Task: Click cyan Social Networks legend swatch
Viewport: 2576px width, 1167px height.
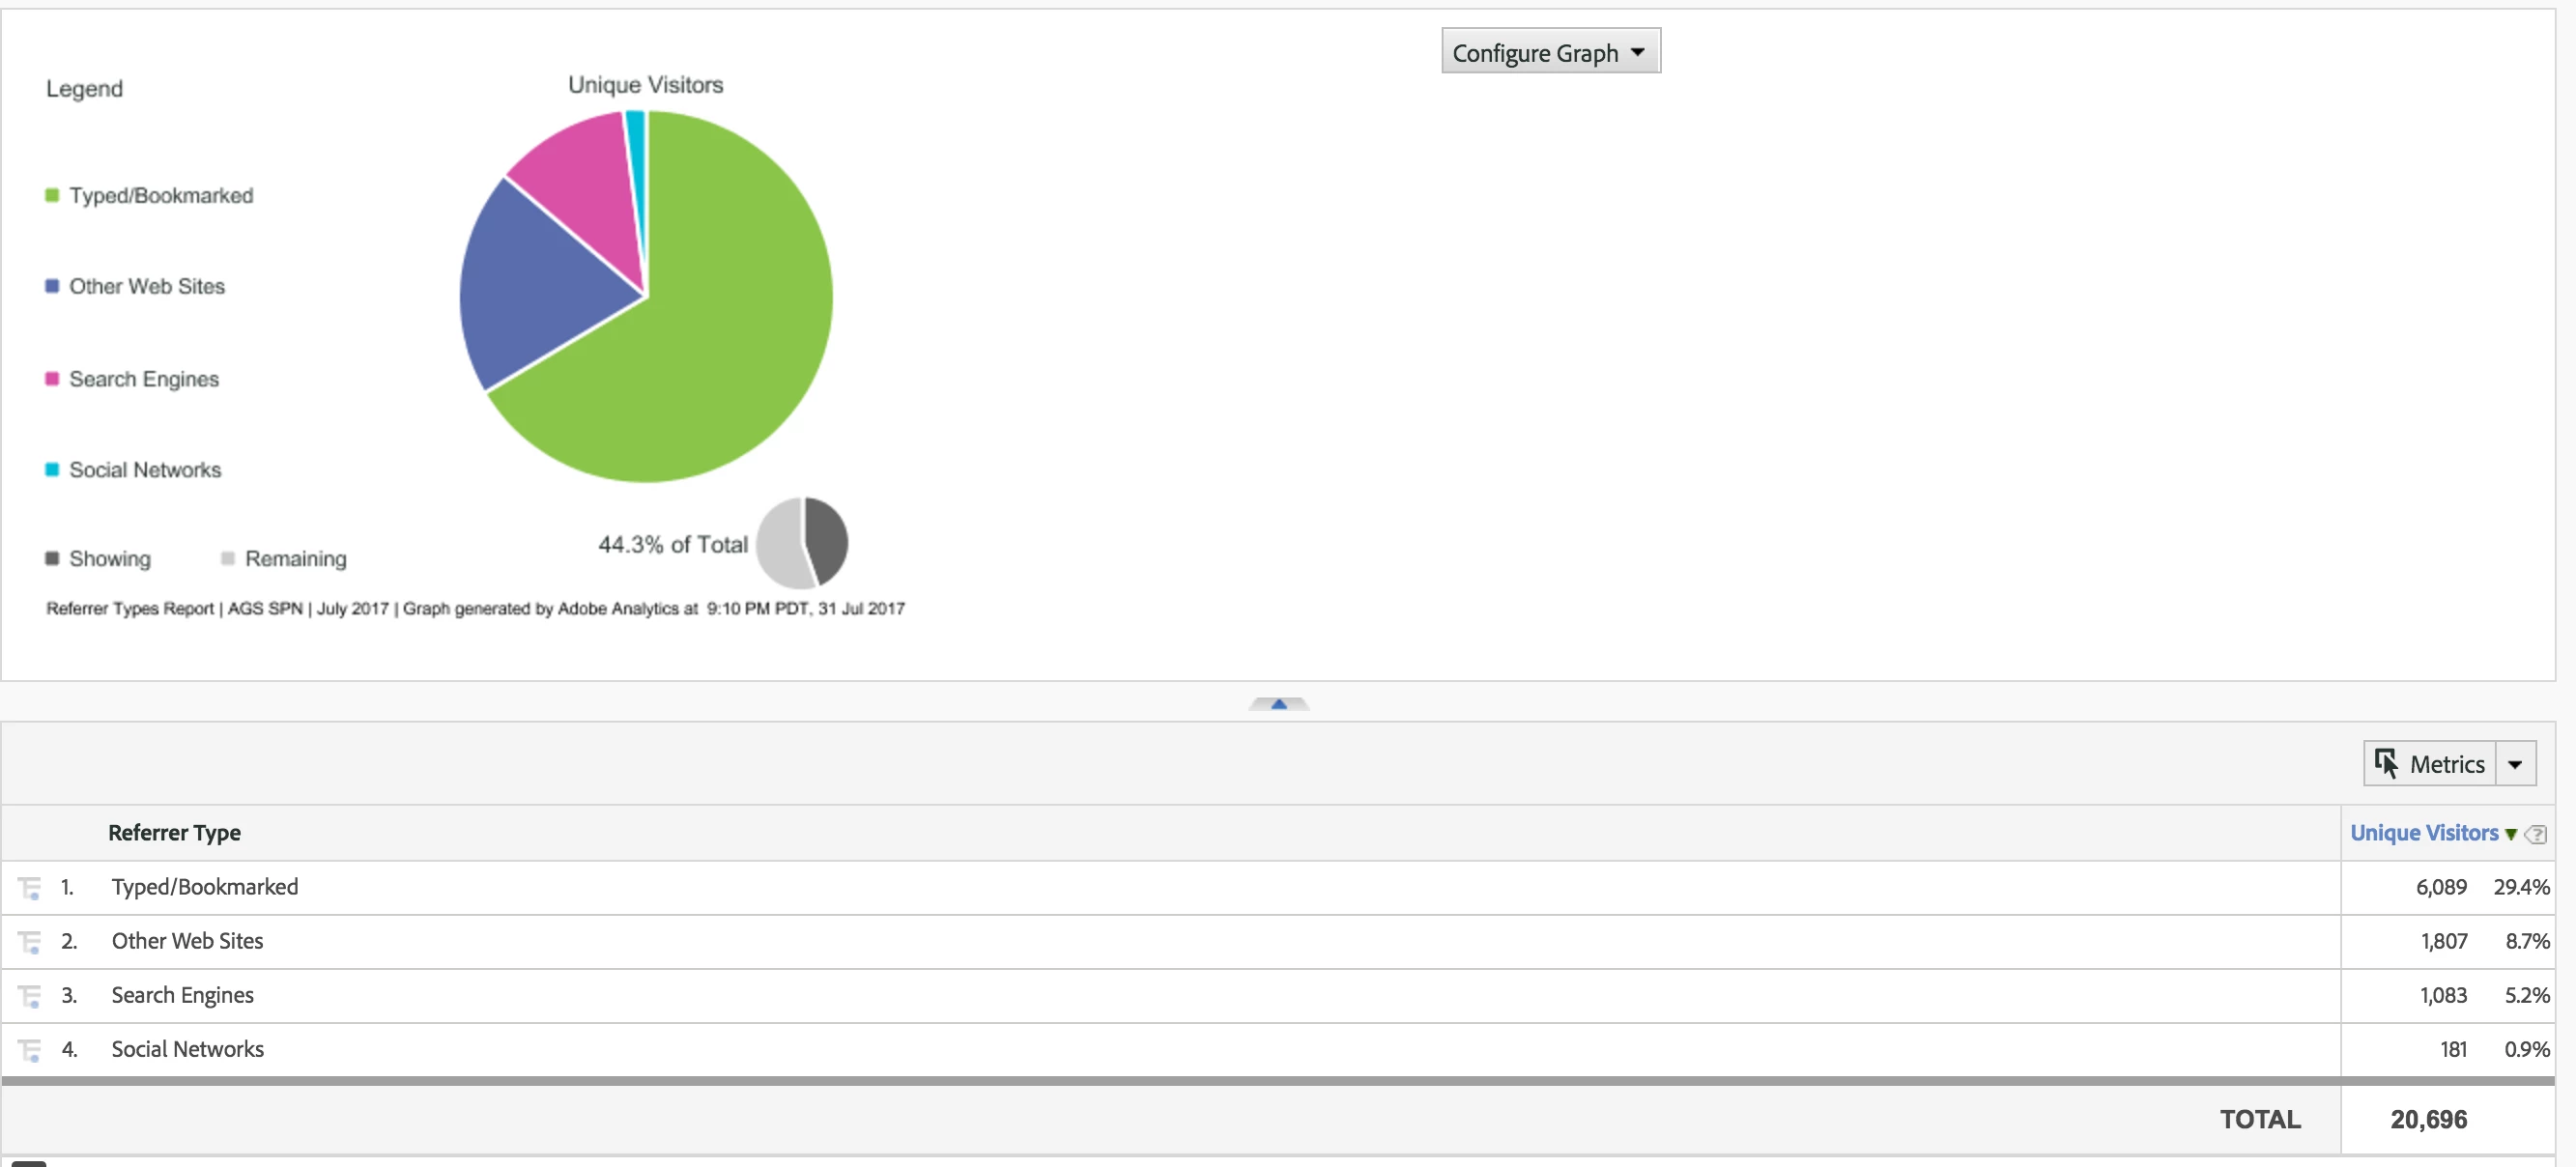Action: [x=52, y=470]
